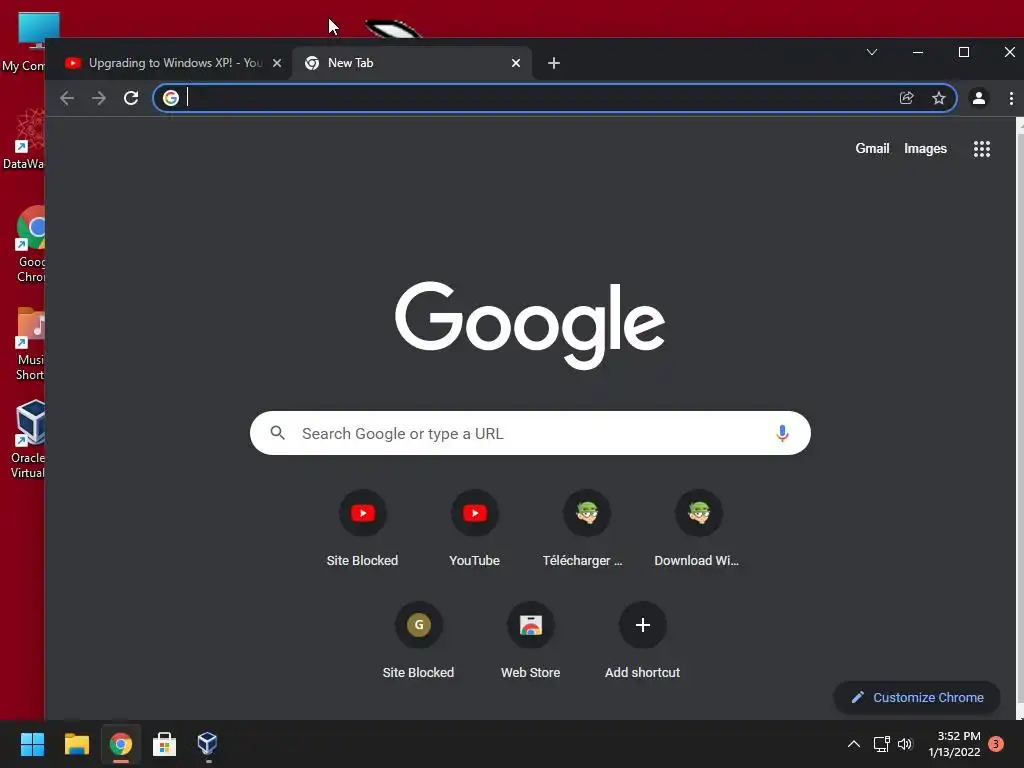Open VirtualBox from the taskbar
1024x768 pixels.
208,744
